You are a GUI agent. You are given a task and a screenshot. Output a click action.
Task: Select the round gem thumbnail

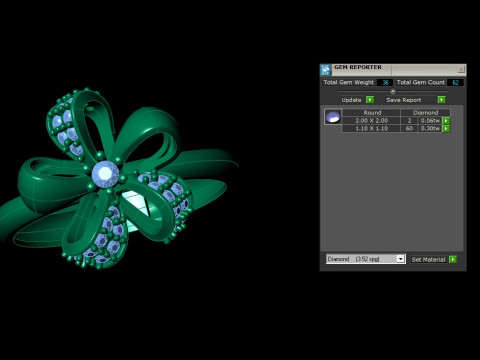pyautogui.click(x=333, y=117)
